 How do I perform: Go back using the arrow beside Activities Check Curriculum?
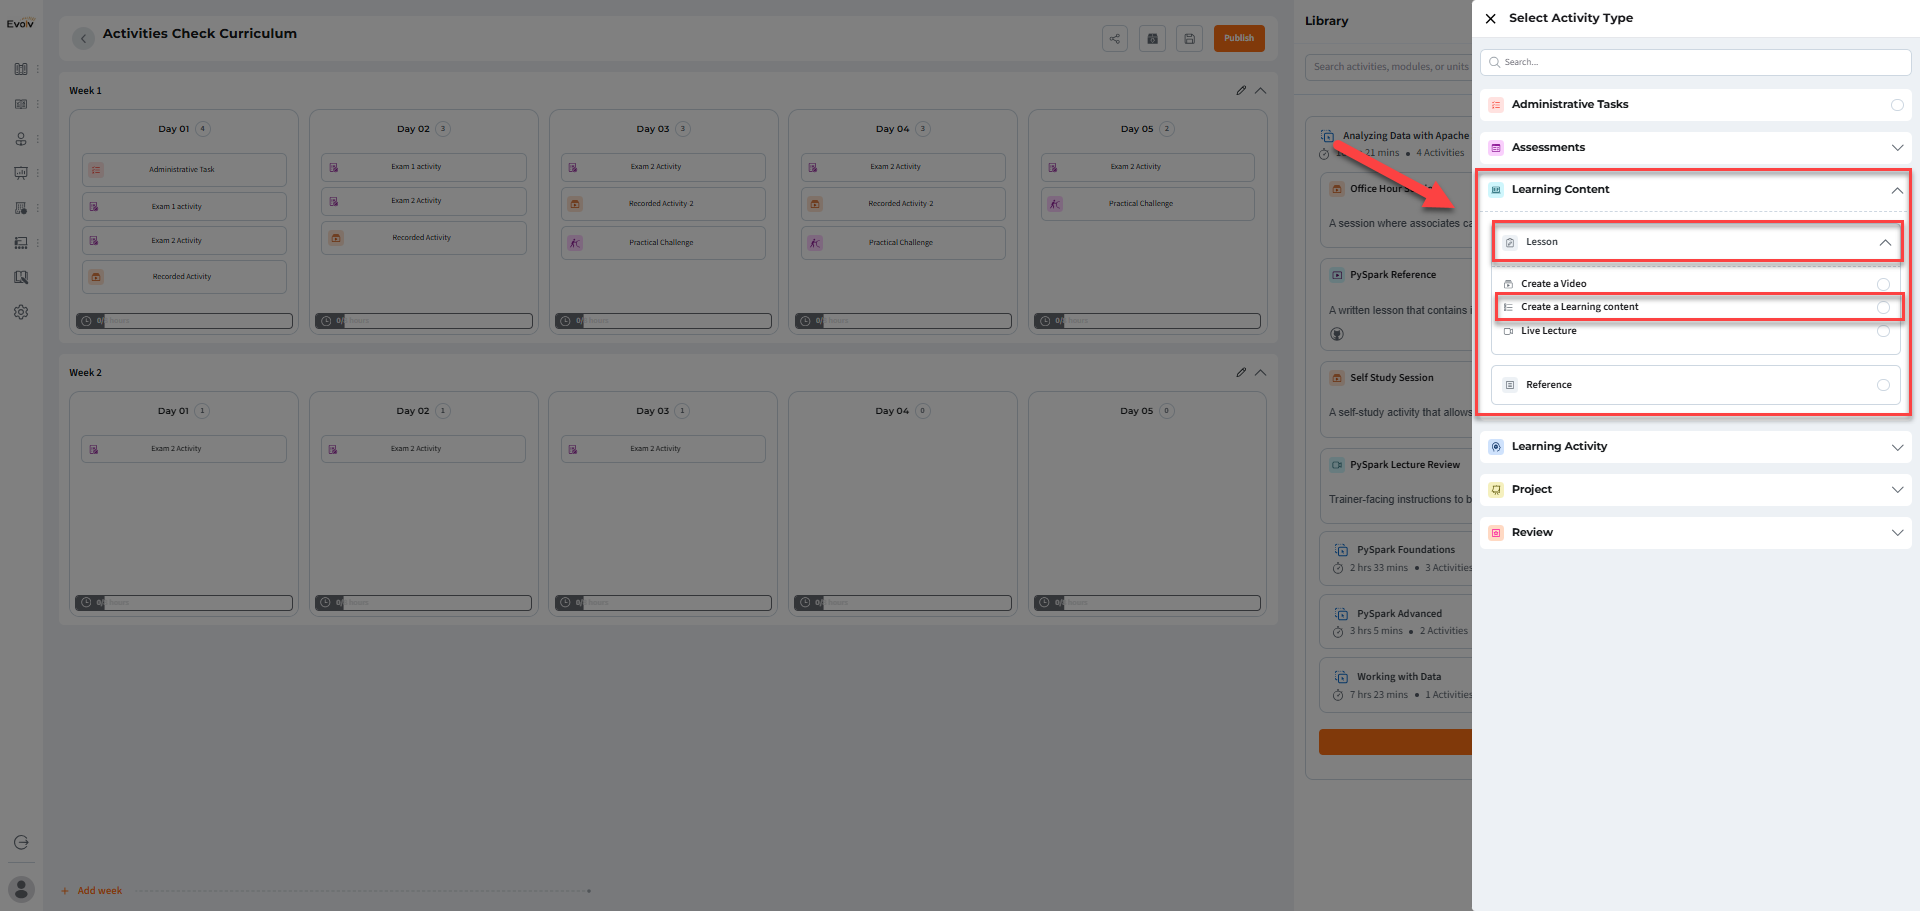coord(84,39)
